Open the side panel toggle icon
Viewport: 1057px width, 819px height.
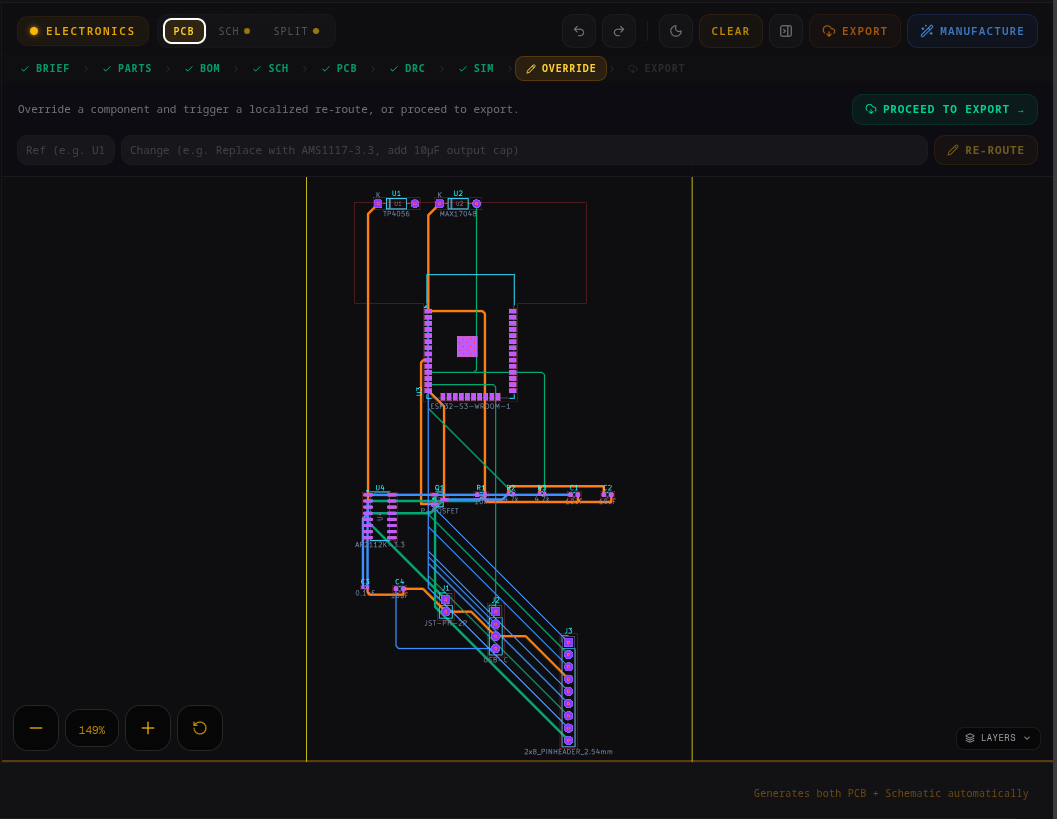point(786,31)
